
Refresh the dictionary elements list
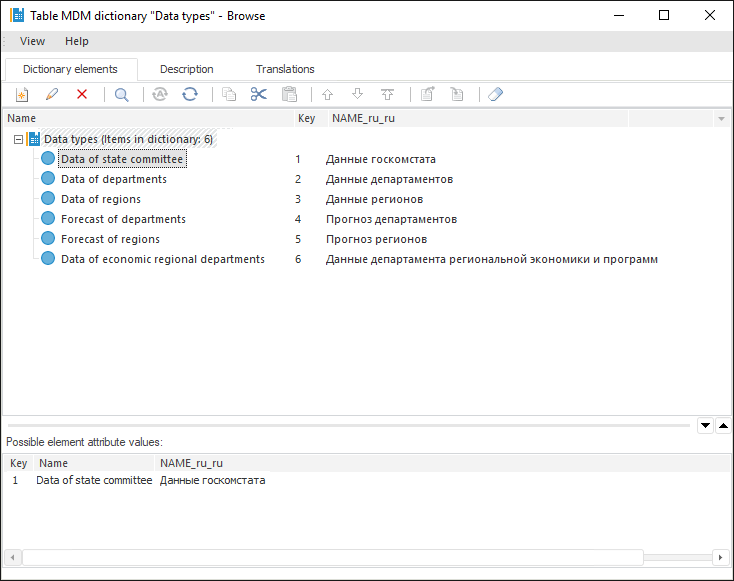190,95
